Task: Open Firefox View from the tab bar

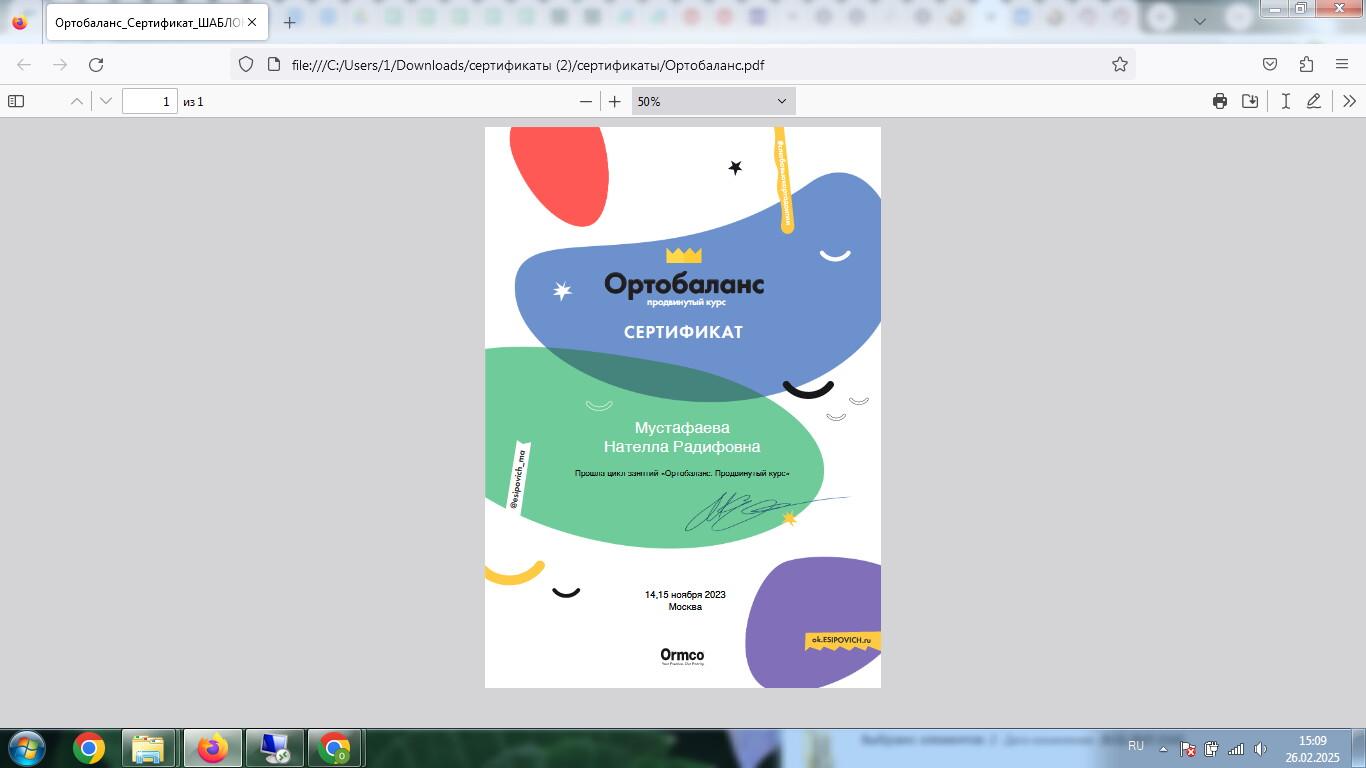Action: pyautogui.click(x=20, y=22)
